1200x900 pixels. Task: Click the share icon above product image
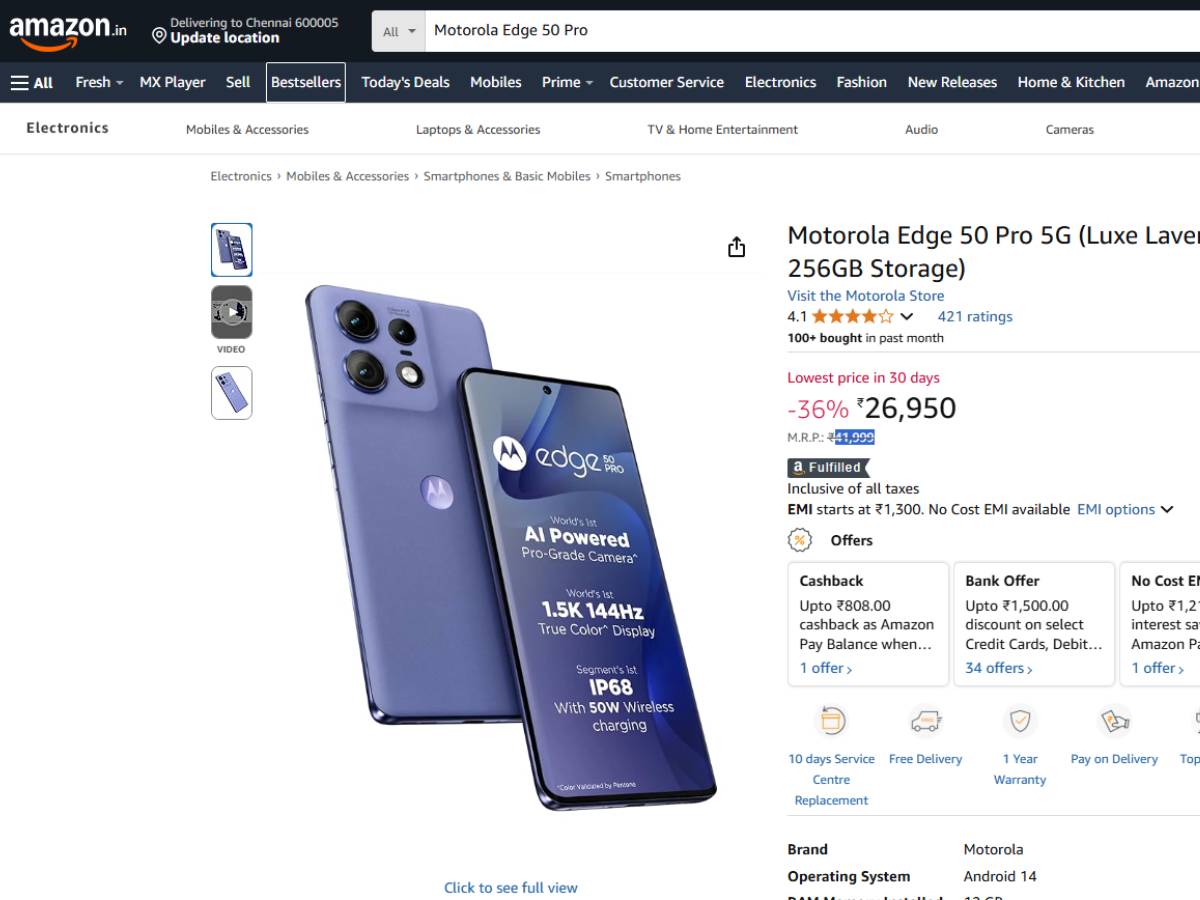pos(737,247)
